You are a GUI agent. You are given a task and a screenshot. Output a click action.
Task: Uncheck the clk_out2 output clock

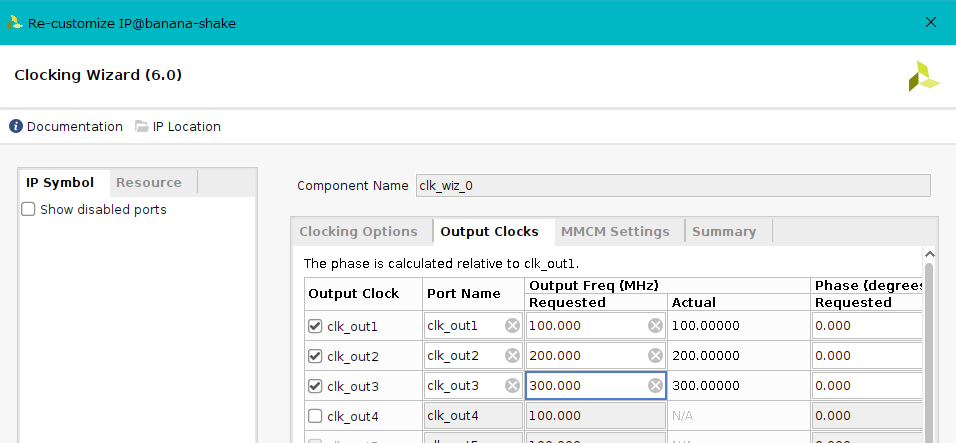pos(316,356)
